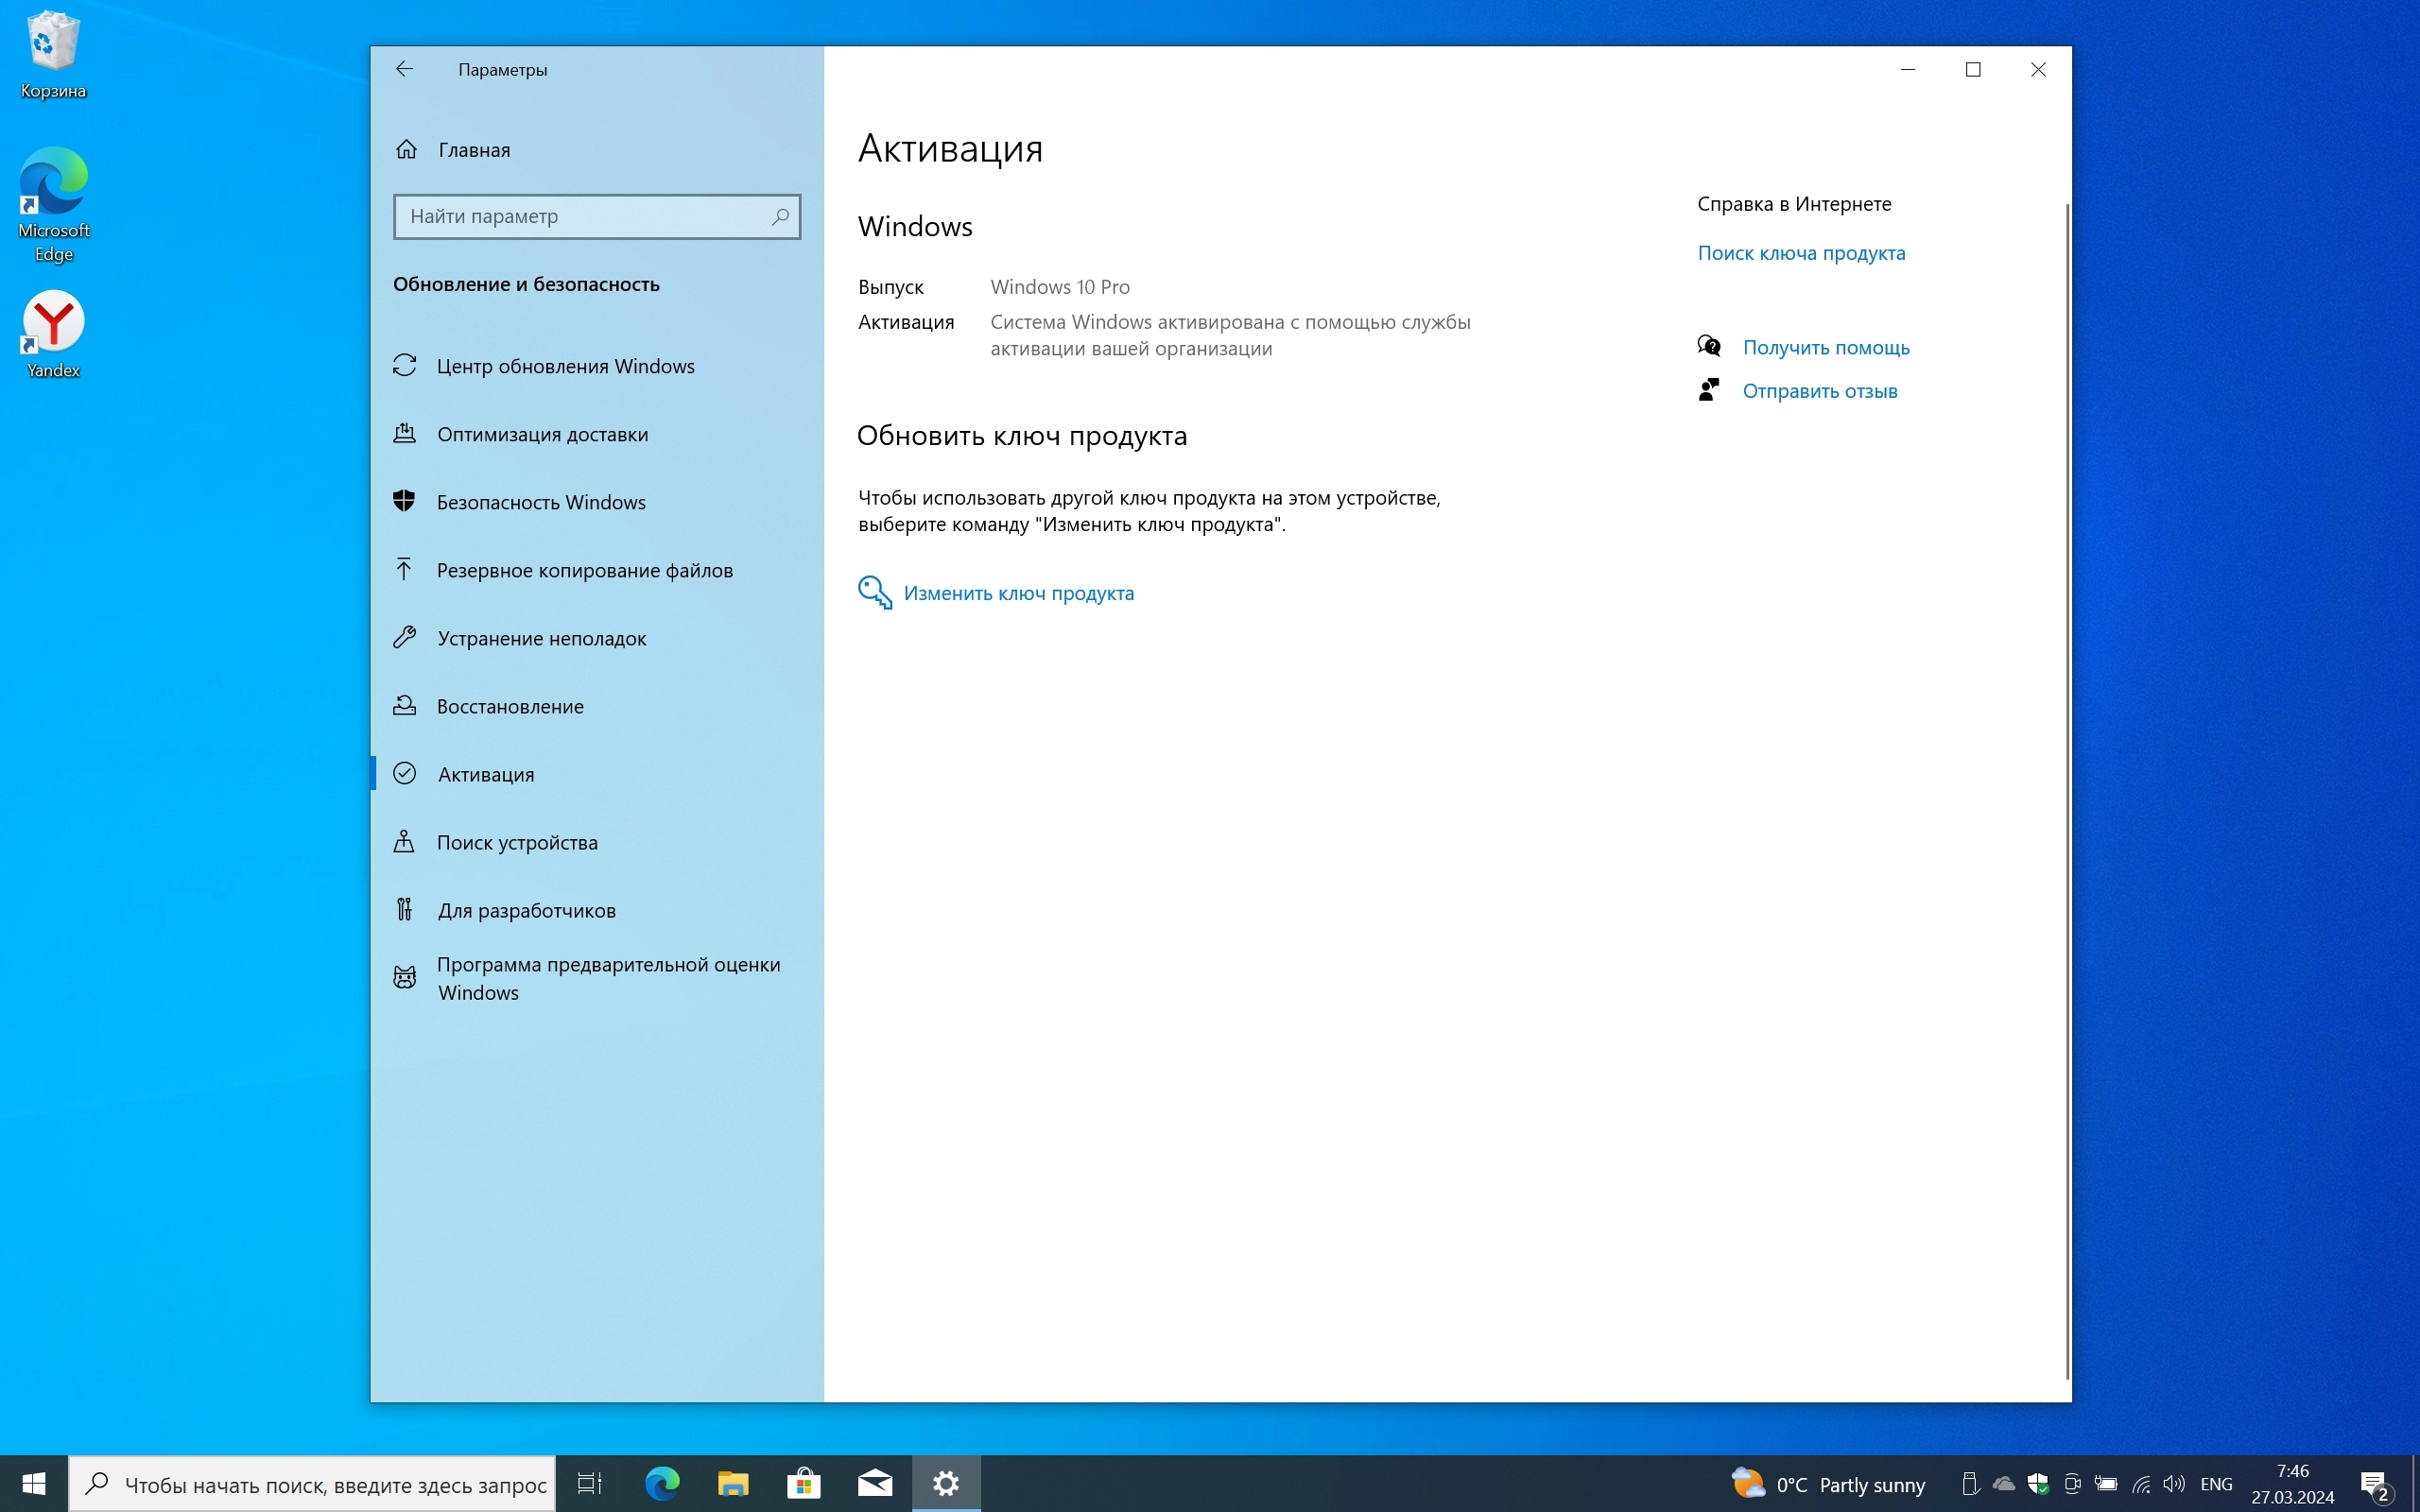Open the notification center icon

point(2375,1483)
